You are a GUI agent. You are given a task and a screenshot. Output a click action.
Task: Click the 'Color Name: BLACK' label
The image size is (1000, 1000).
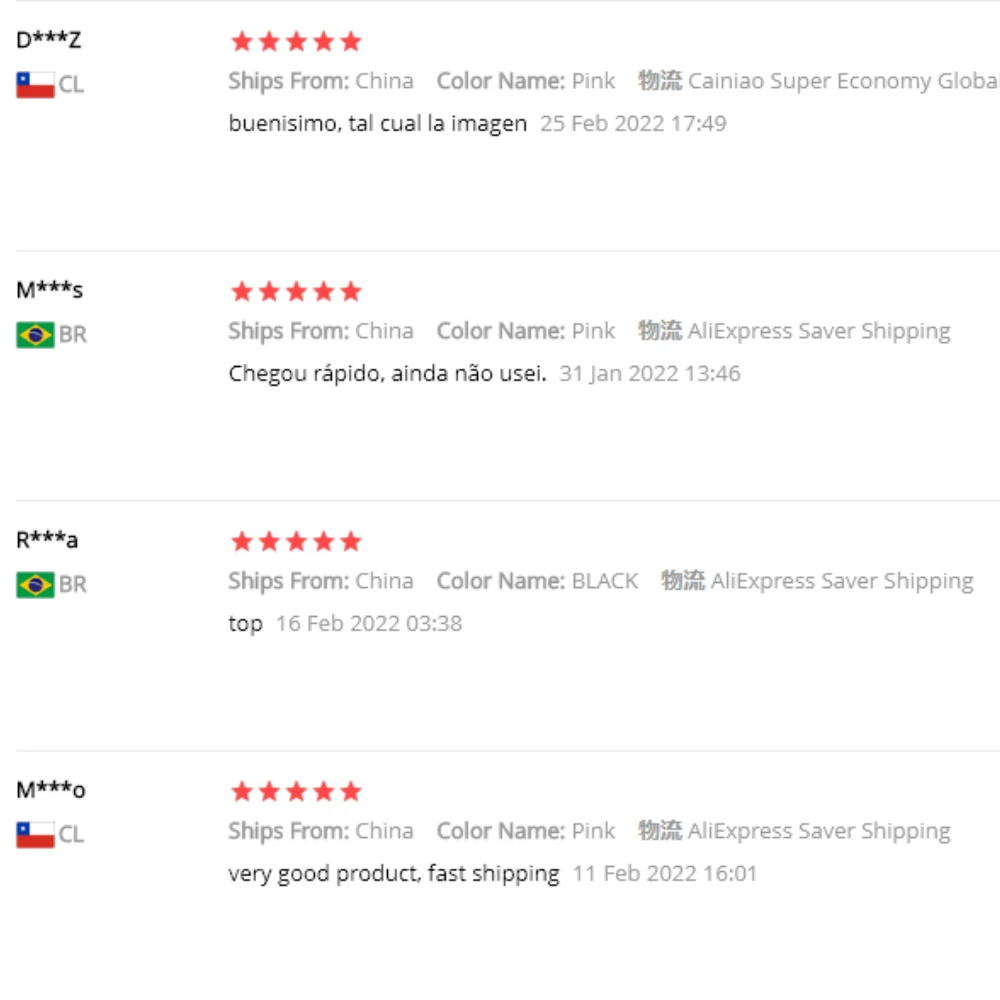tap(537, 581)
